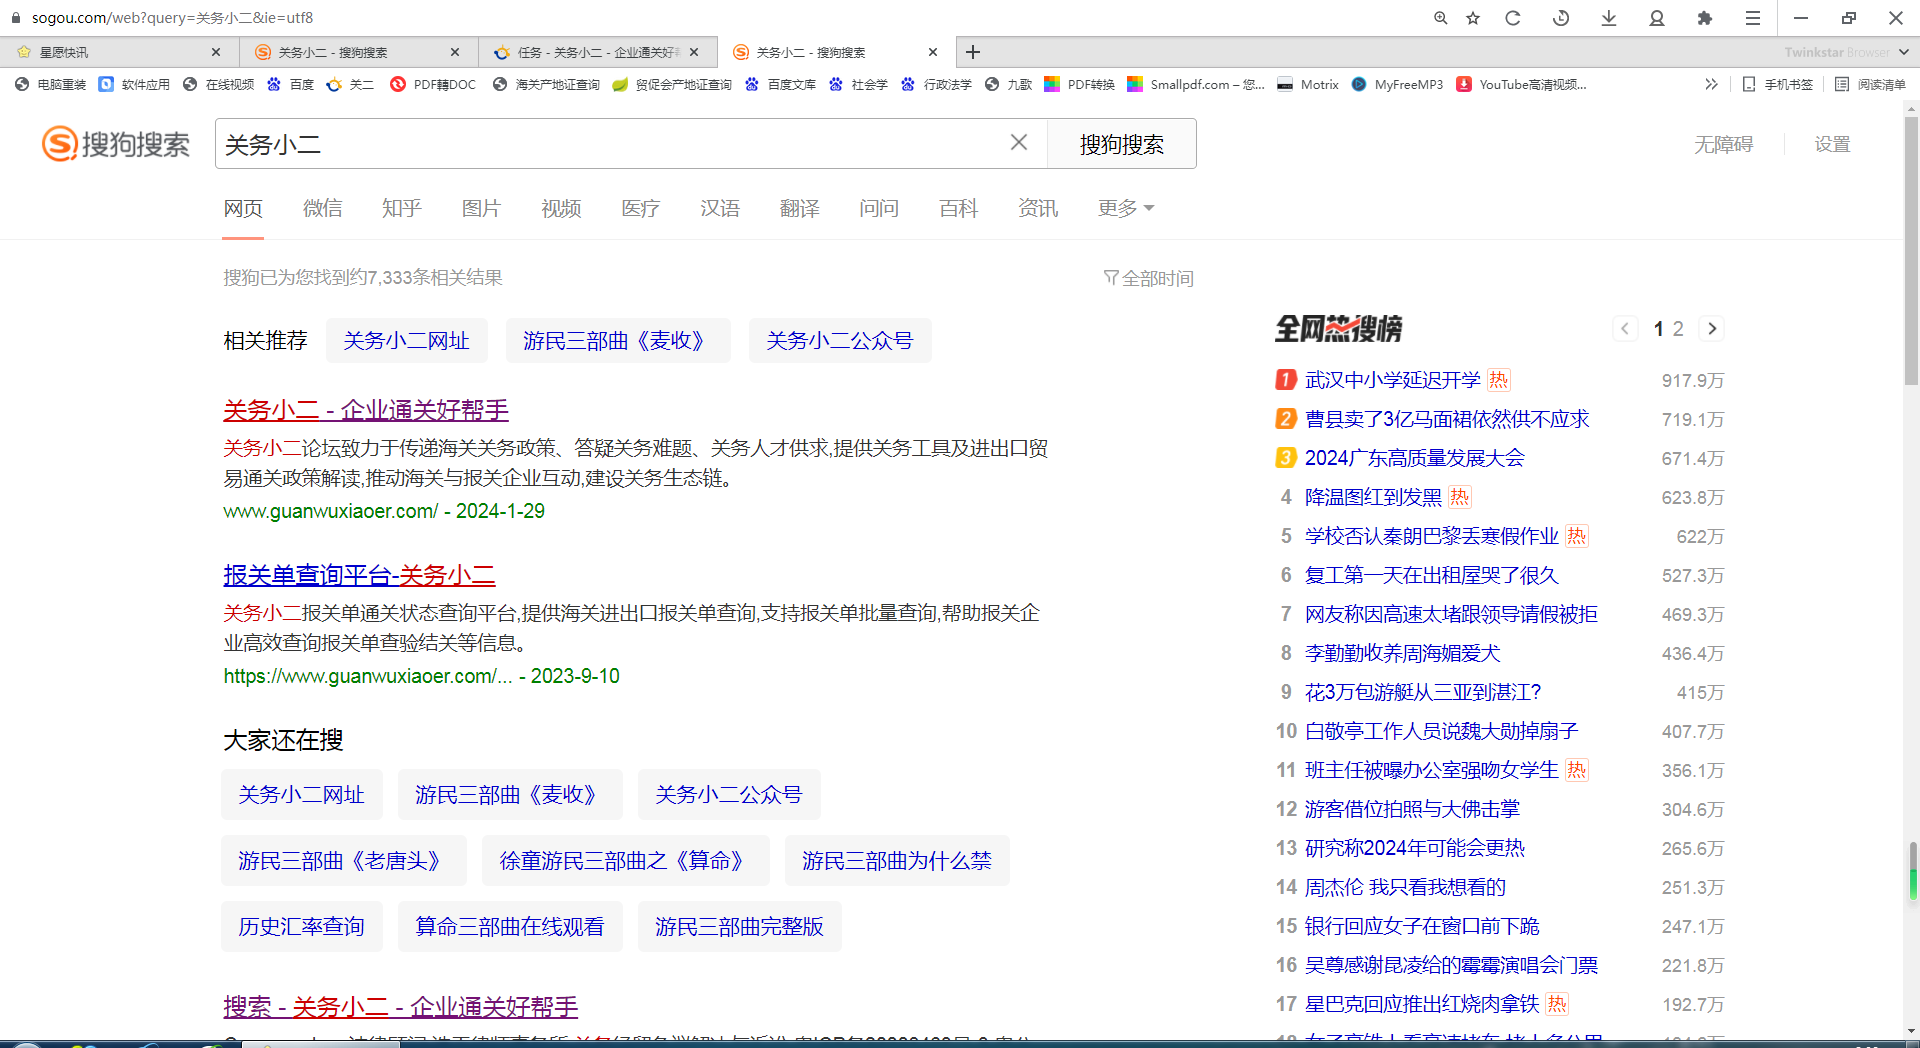
Task: Open the YouTube高清视频 bookmark
Action: [1521, 85]
